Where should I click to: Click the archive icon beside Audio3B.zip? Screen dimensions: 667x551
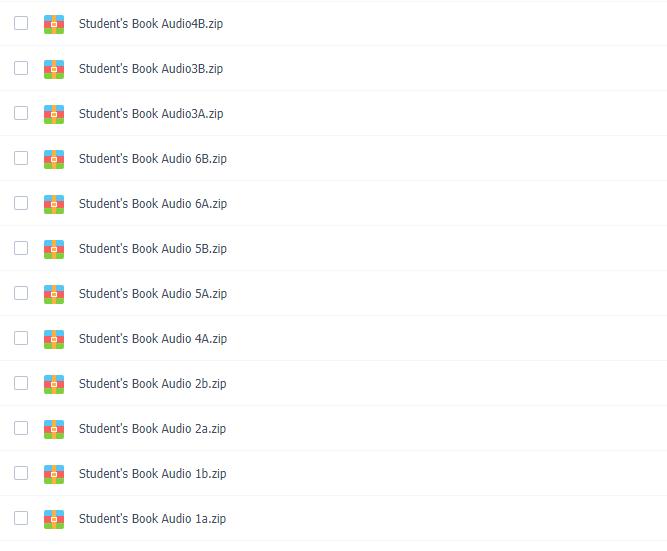pos(54,69)
